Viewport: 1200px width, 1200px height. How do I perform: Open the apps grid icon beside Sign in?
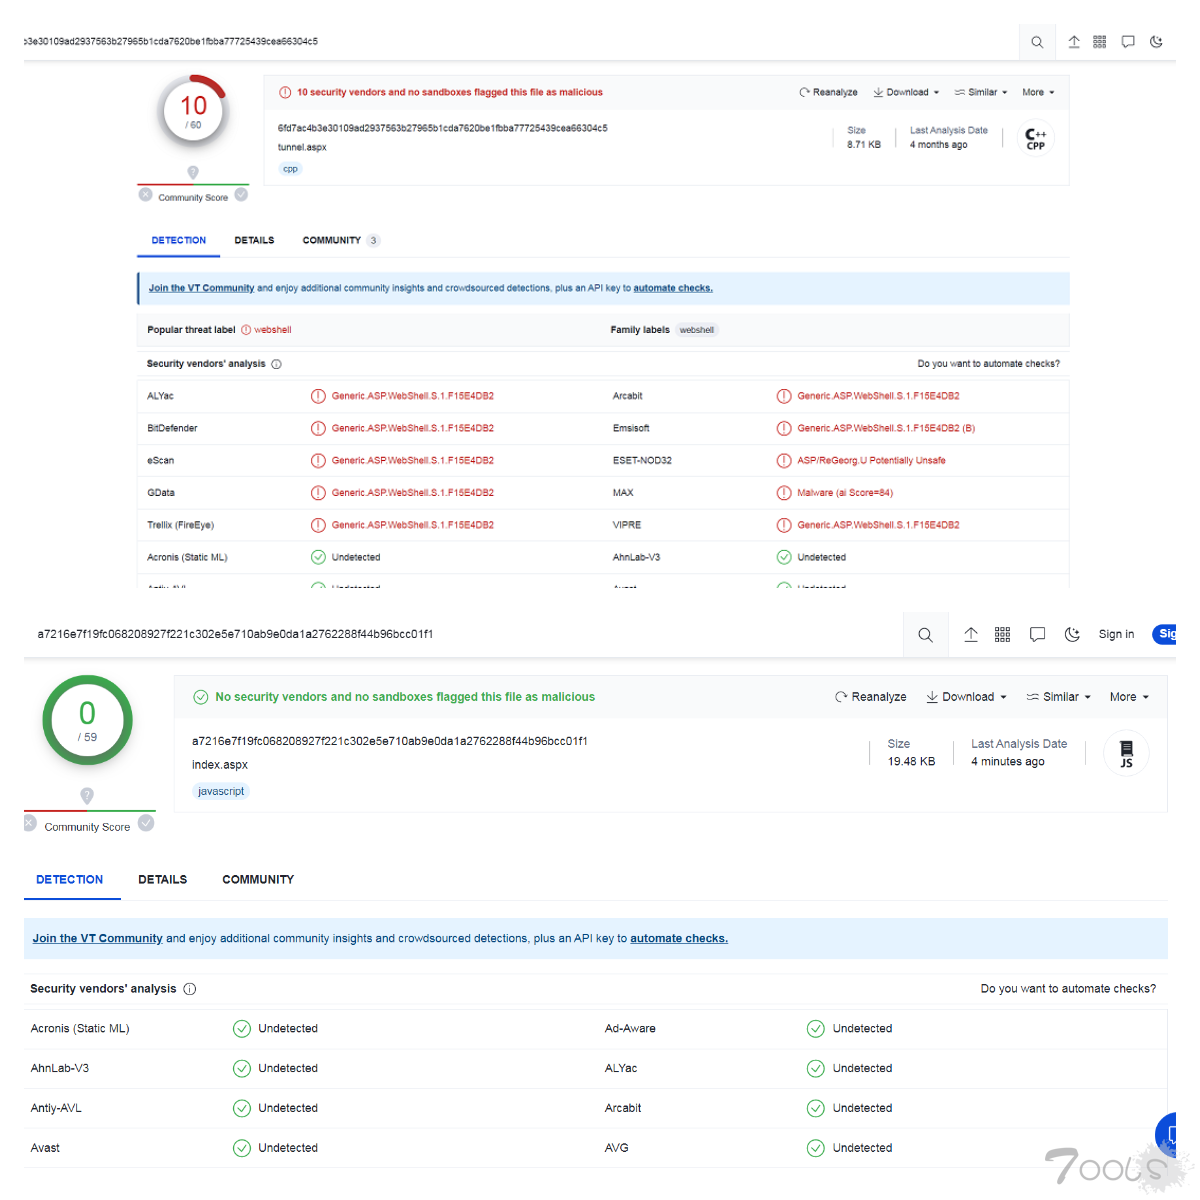tap(1003, 635)
